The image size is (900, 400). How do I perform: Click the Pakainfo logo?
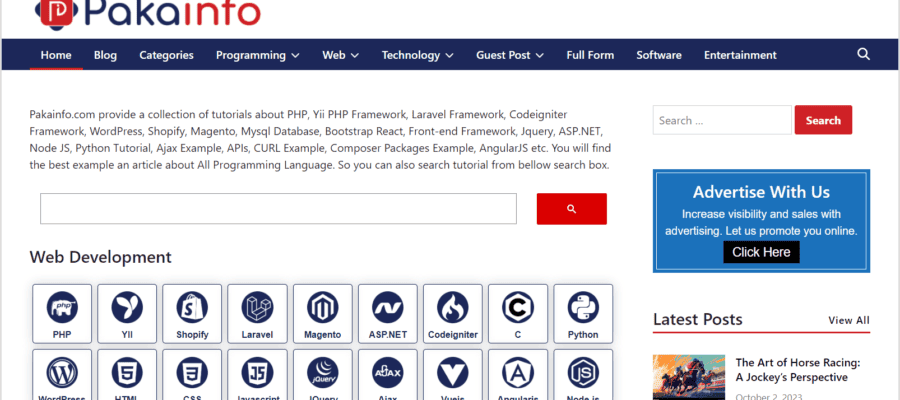coord(148,13)
